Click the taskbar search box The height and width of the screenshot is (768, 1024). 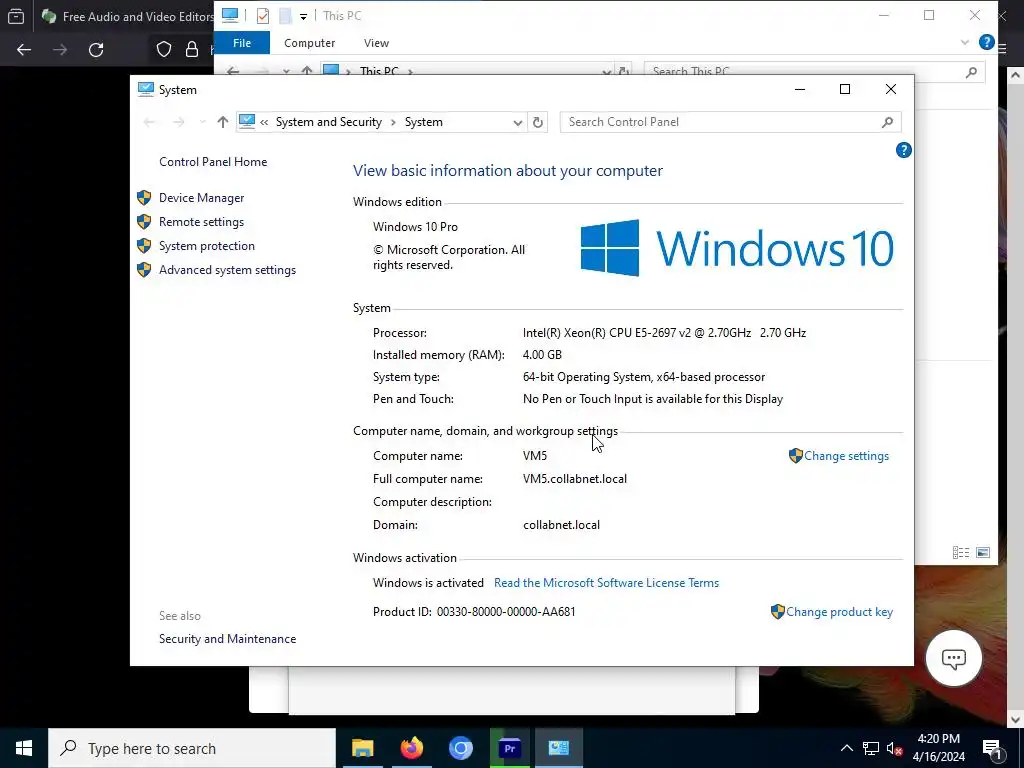pyautogui.click(x=192, y=748)
